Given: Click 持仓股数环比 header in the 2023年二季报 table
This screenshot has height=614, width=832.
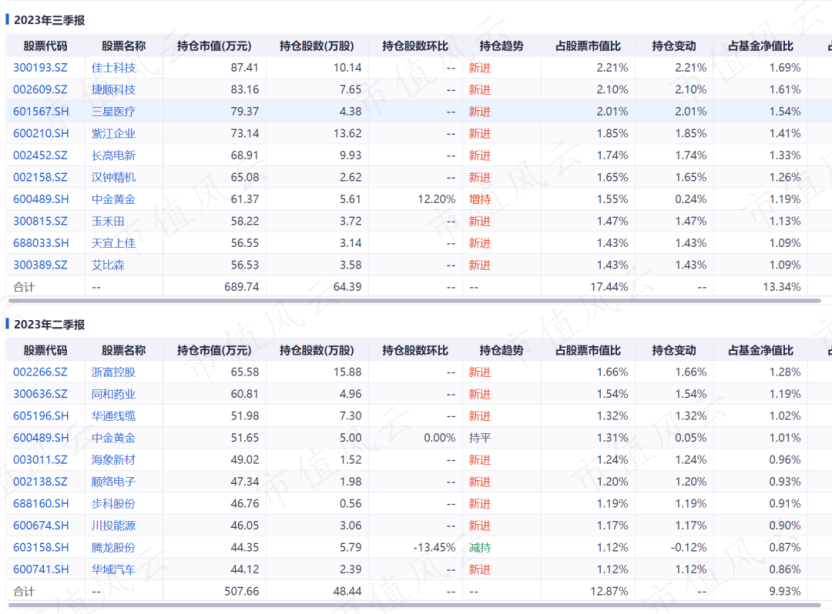Looking at the screenshot, I should click(x=415, y=350).
